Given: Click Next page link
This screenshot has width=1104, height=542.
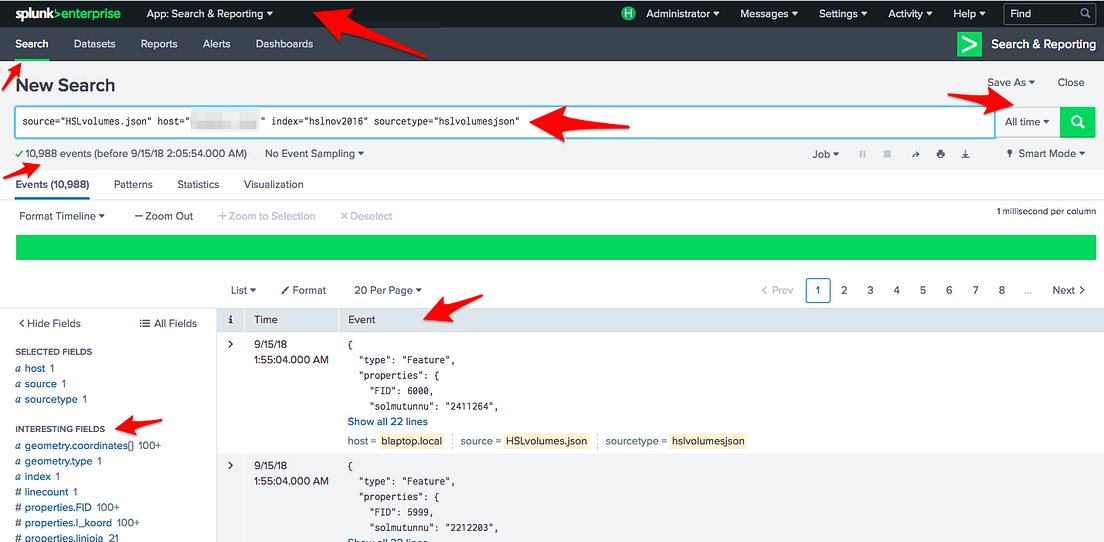Looking at the screenshot, I should [1069, 290].
